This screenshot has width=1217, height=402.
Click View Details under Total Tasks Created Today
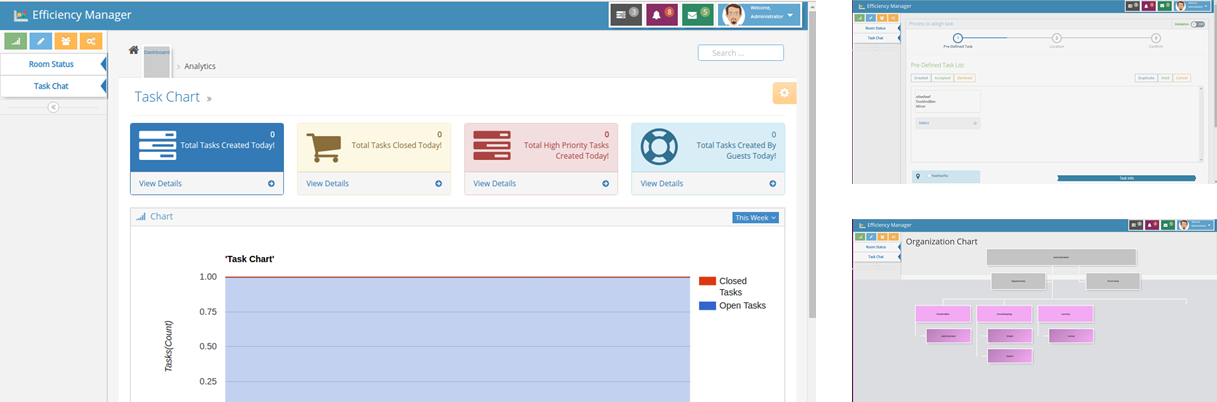206,183
